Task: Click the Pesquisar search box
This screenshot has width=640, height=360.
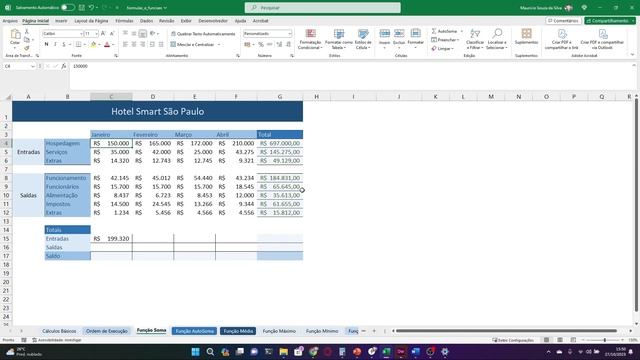Action: pos(322,8)
